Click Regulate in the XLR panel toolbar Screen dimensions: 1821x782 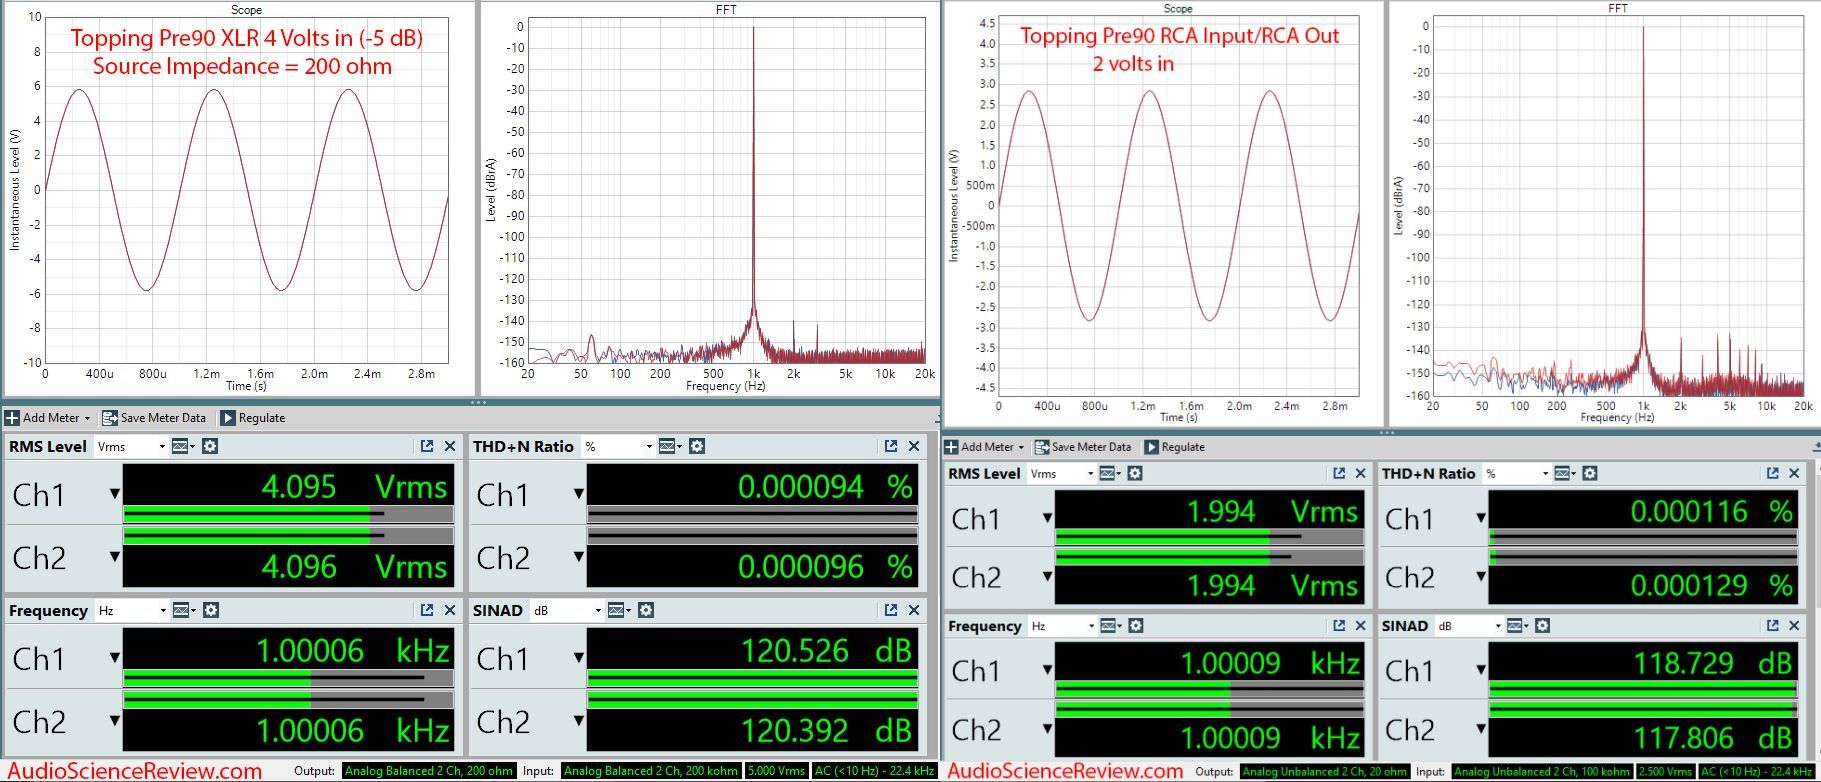coord(253,418)
